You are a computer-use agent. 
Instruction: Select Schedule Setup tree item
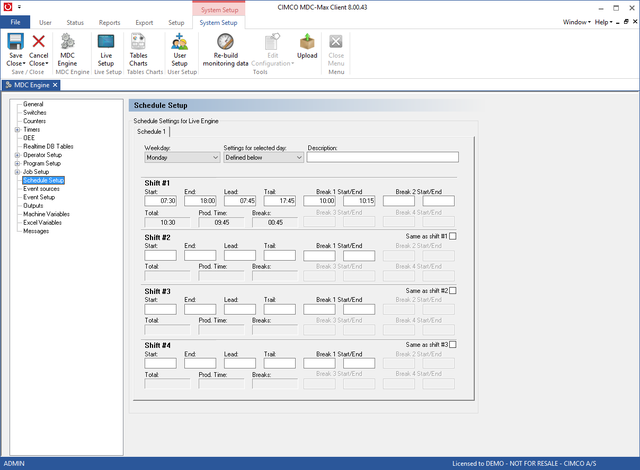point(43,180)
